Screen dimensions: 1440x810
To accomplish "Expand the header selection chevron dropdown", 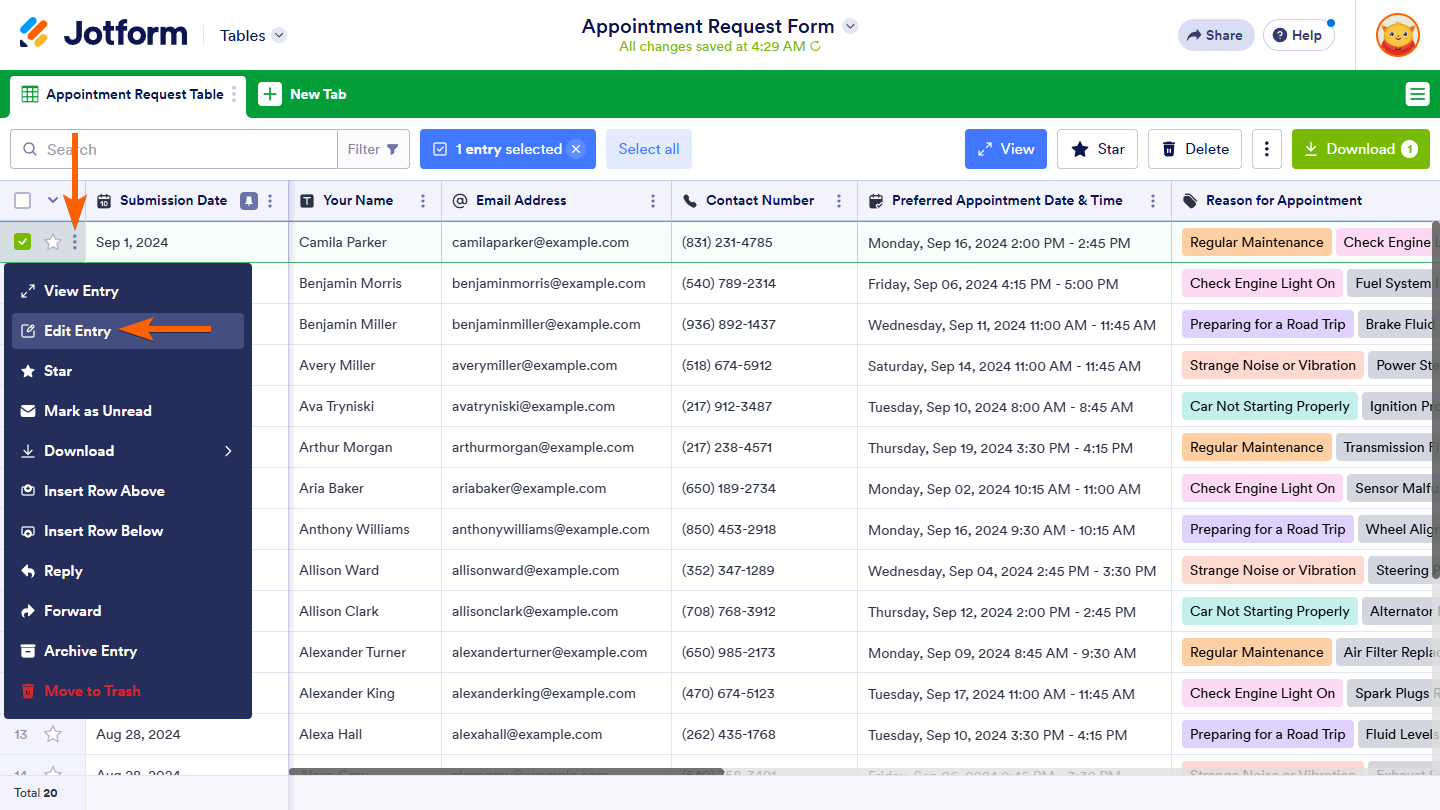I will [x=53, y=200].
